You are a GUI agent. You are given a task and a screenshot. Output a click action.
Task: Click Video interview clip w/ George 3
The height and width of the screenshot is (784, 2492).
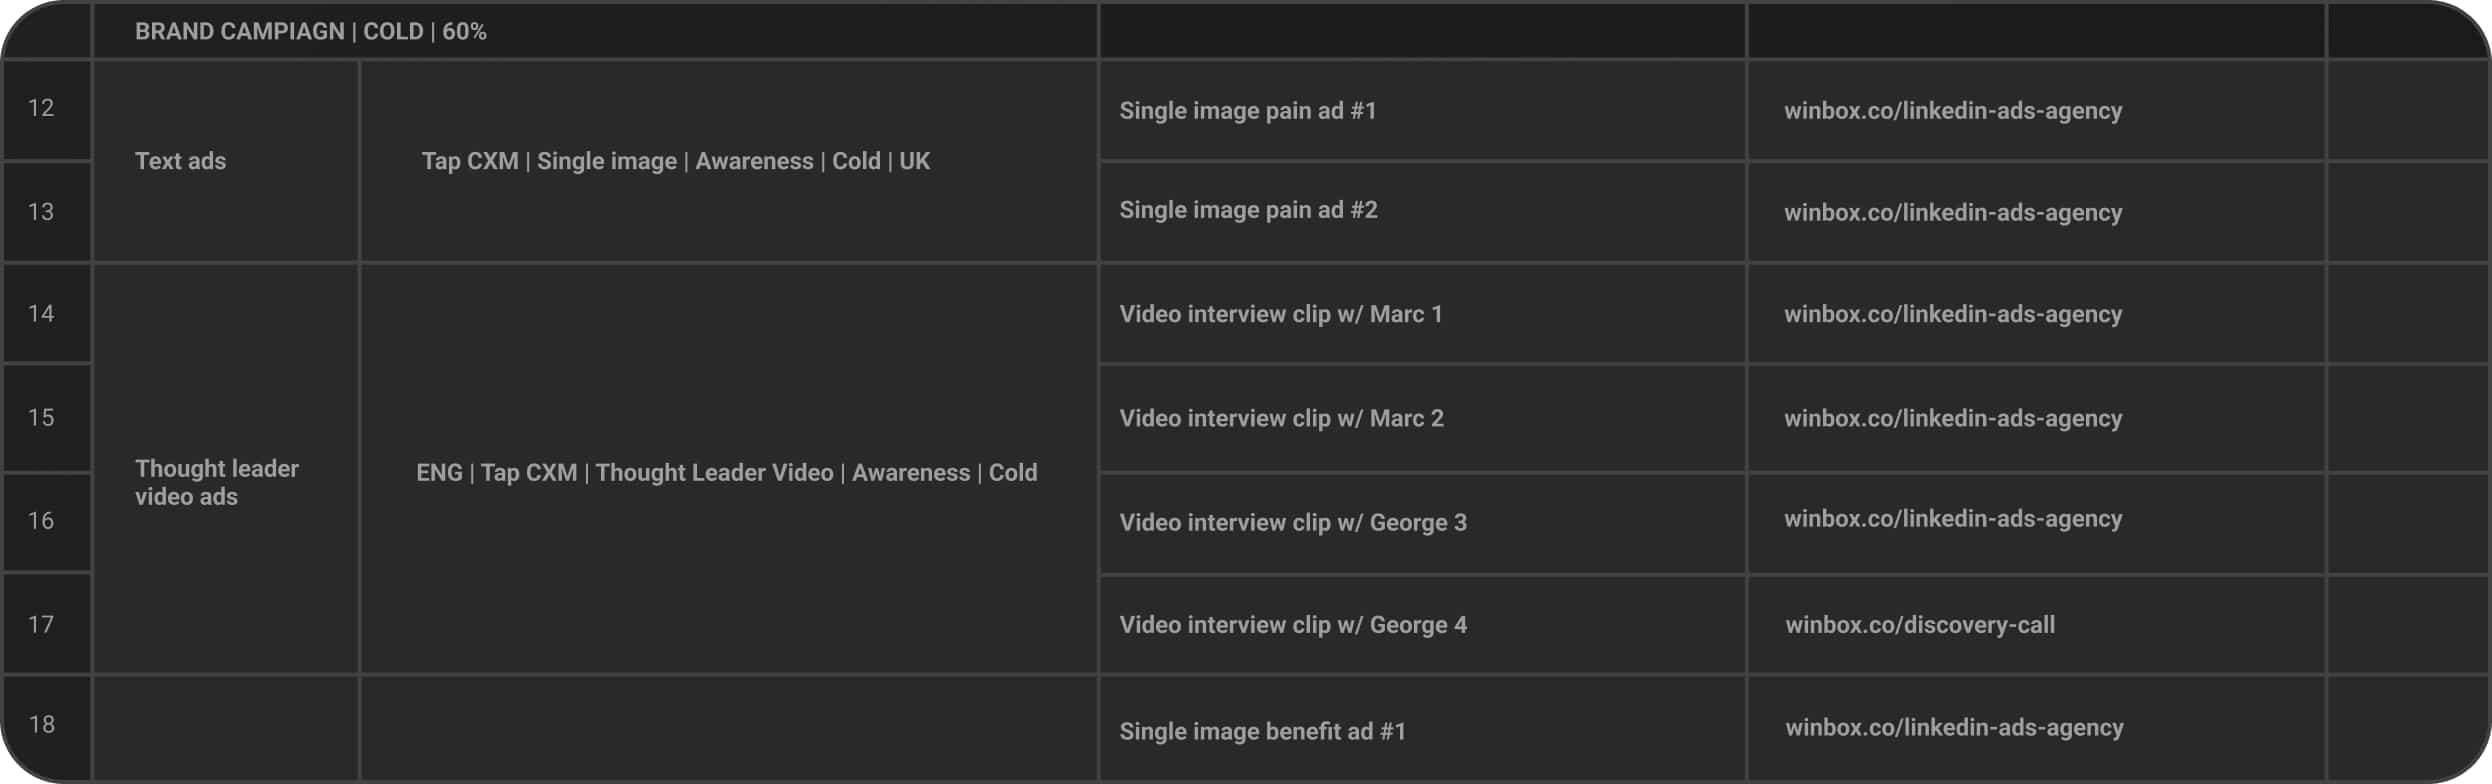(1293, 522)
